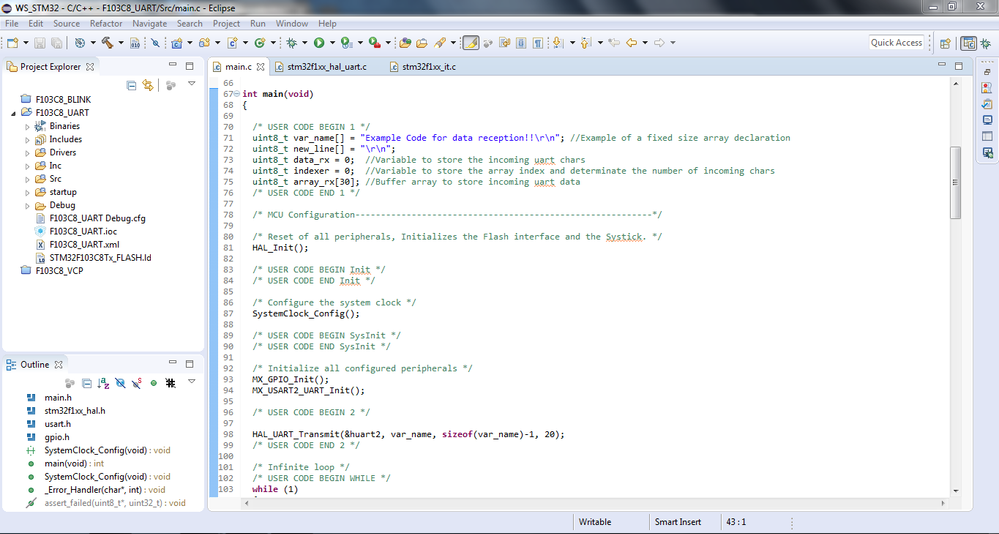Toggle Hide Static Members in Outline
The image size is (999, 534).
tap(136, 383)
